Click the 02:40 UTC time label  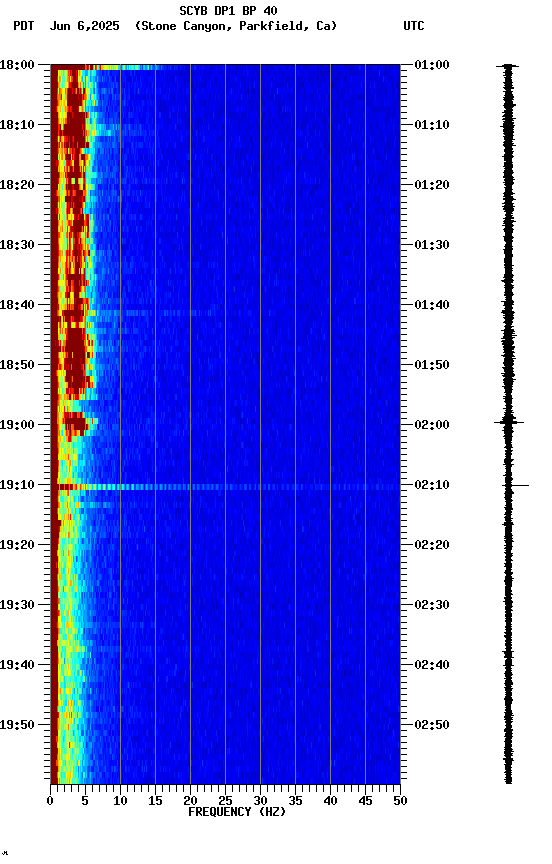(432, 665)
